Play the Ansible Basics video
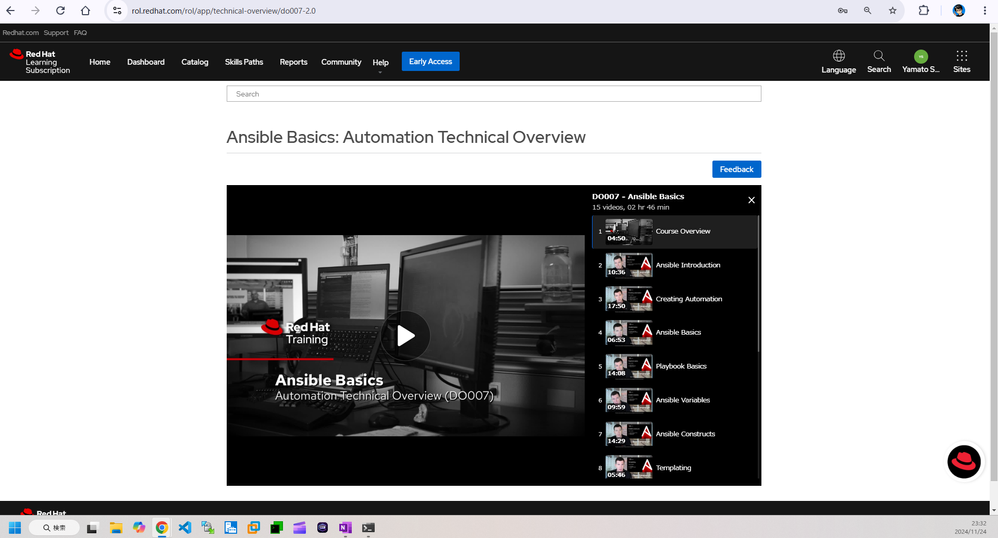Screen dimensions: 998x538 (405, 336)
